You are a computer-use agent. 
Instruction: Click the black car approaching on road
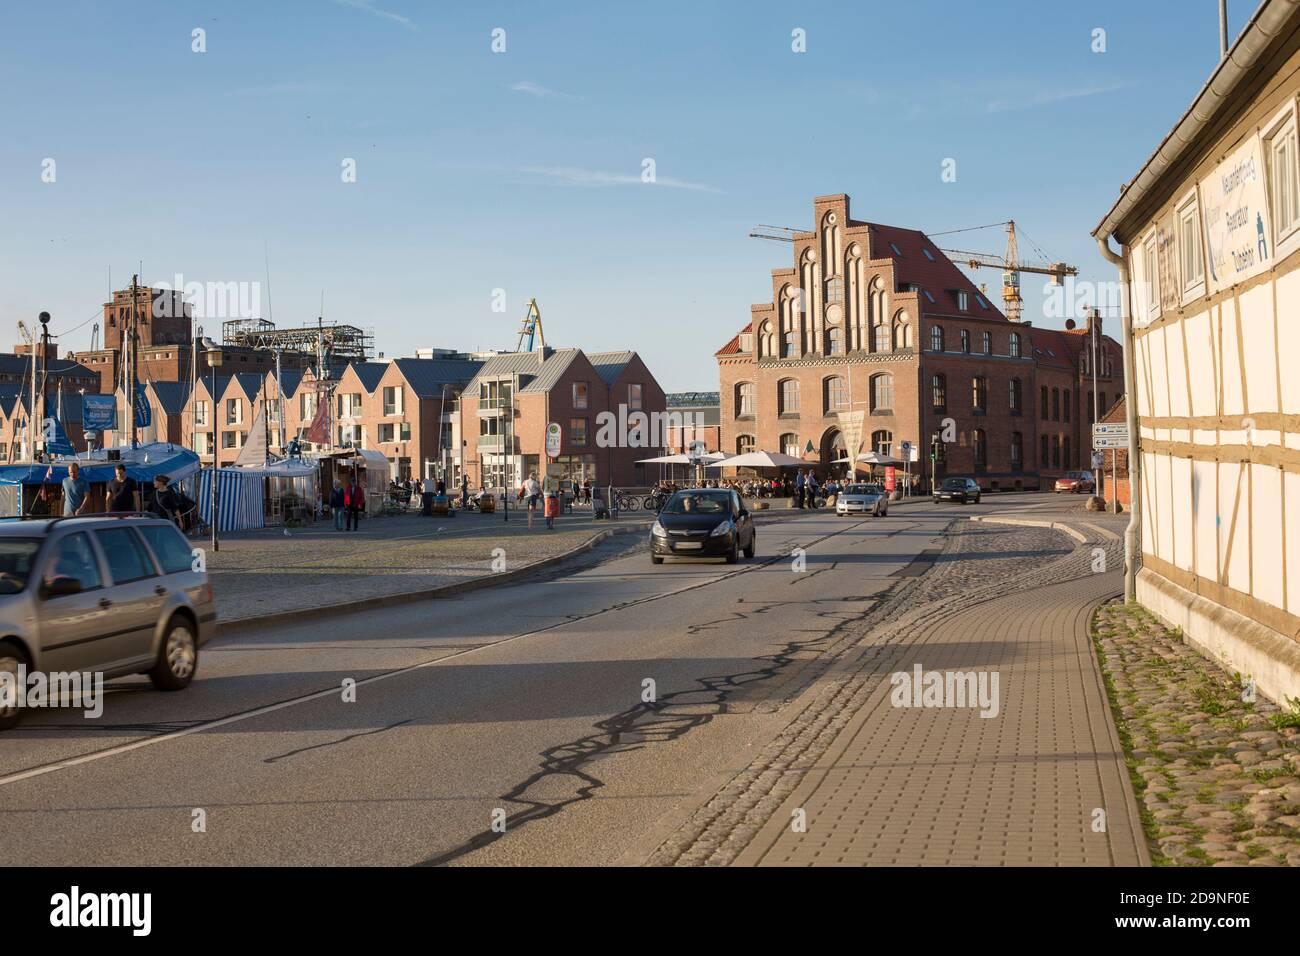[x=702, y=525]
